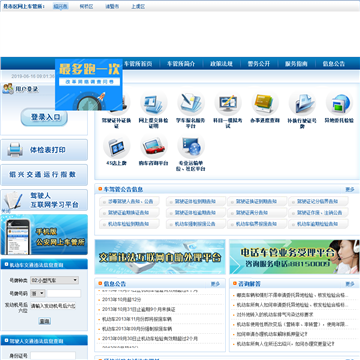Open the 手机版公安网上车管所 phone banner
The image size is (360, 360).
tap(44, 235)
